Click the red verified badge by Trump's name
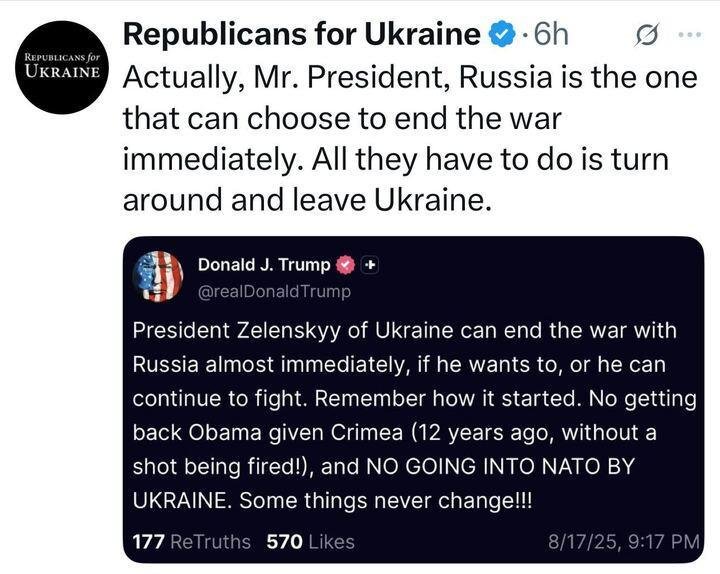This screenshot has width=720, height=574. pos(346,265)
